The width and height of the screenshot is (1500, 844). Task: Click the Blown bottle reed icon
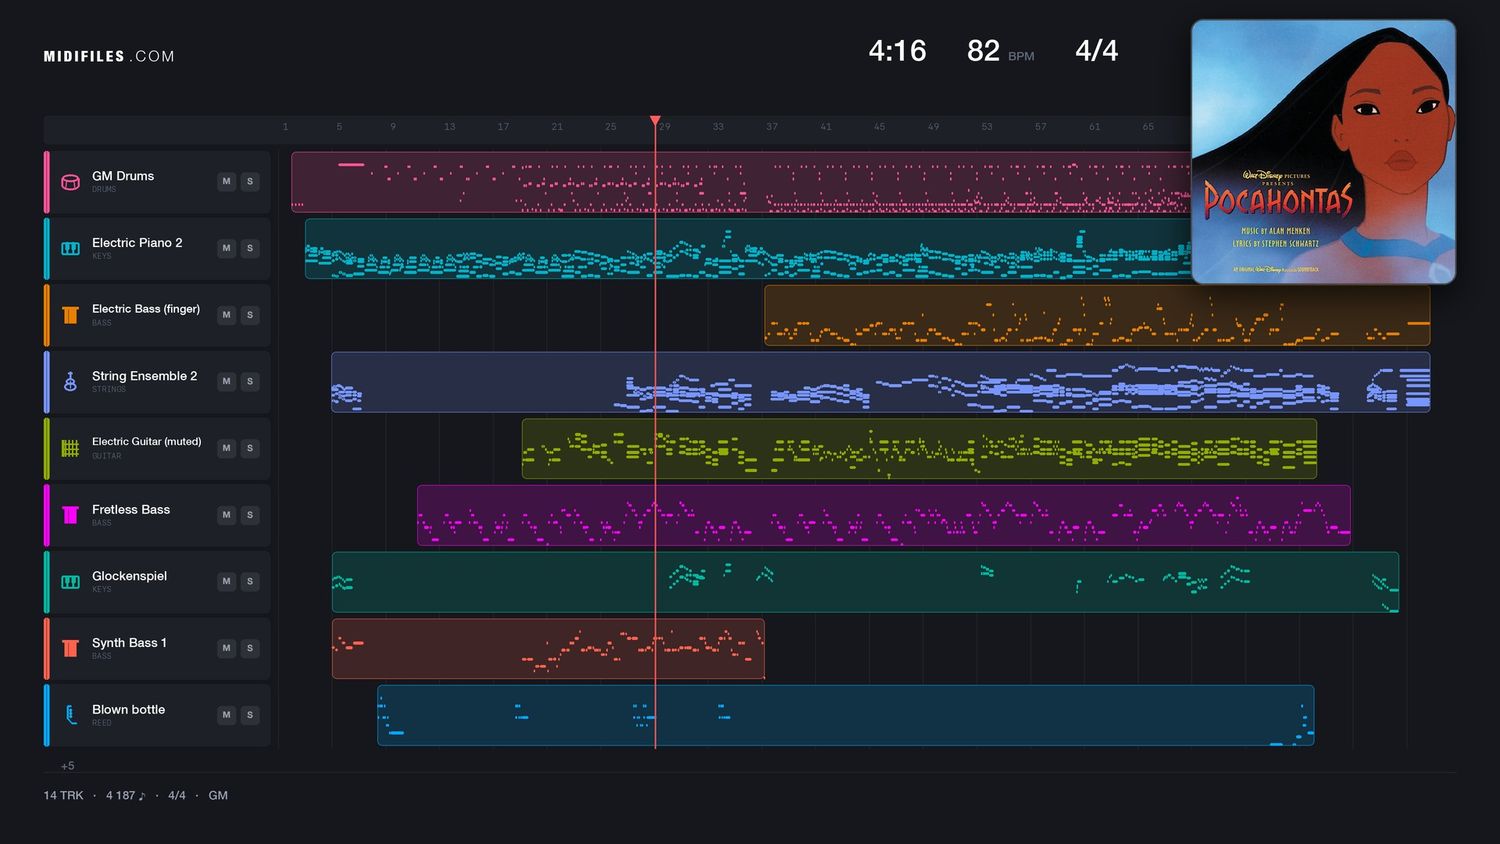tap(70, 715)
